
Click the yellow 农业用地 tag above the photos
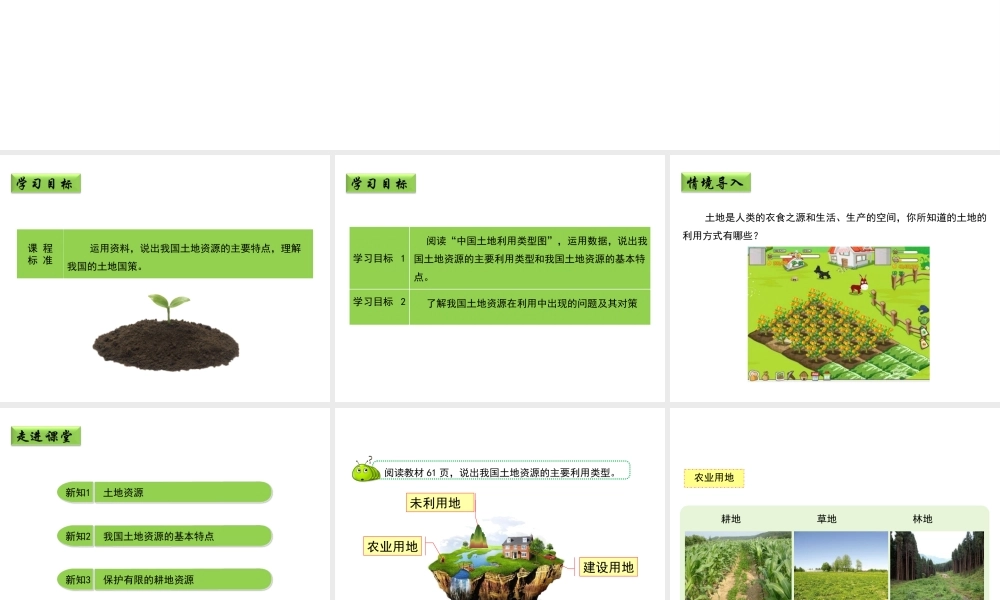[714, 478]
